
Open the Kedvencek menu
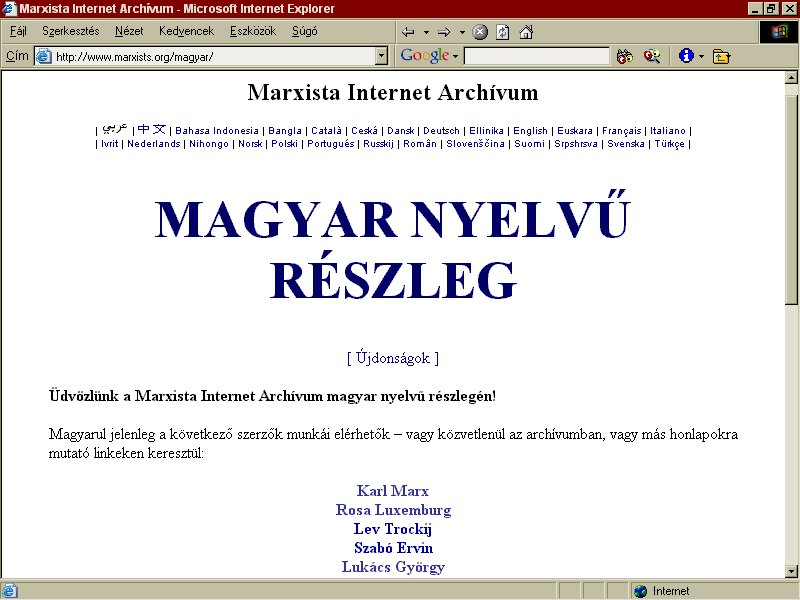[x=186, y=31]
